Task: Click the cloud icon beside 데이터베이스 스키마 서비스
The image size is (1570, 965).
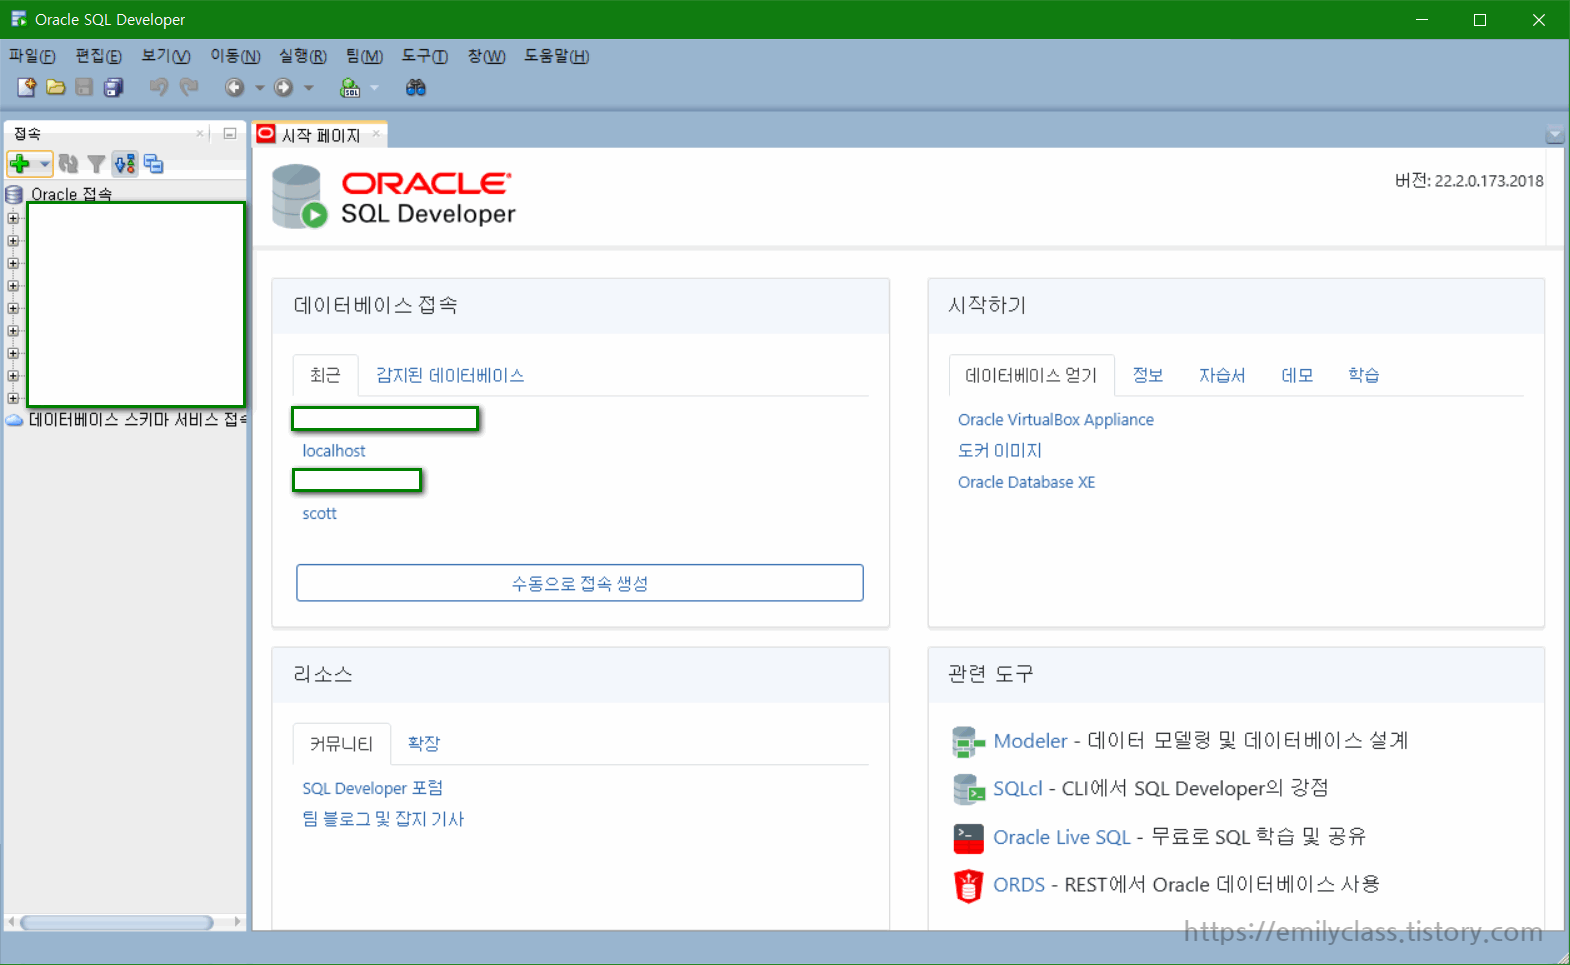Action: (14, 420)
